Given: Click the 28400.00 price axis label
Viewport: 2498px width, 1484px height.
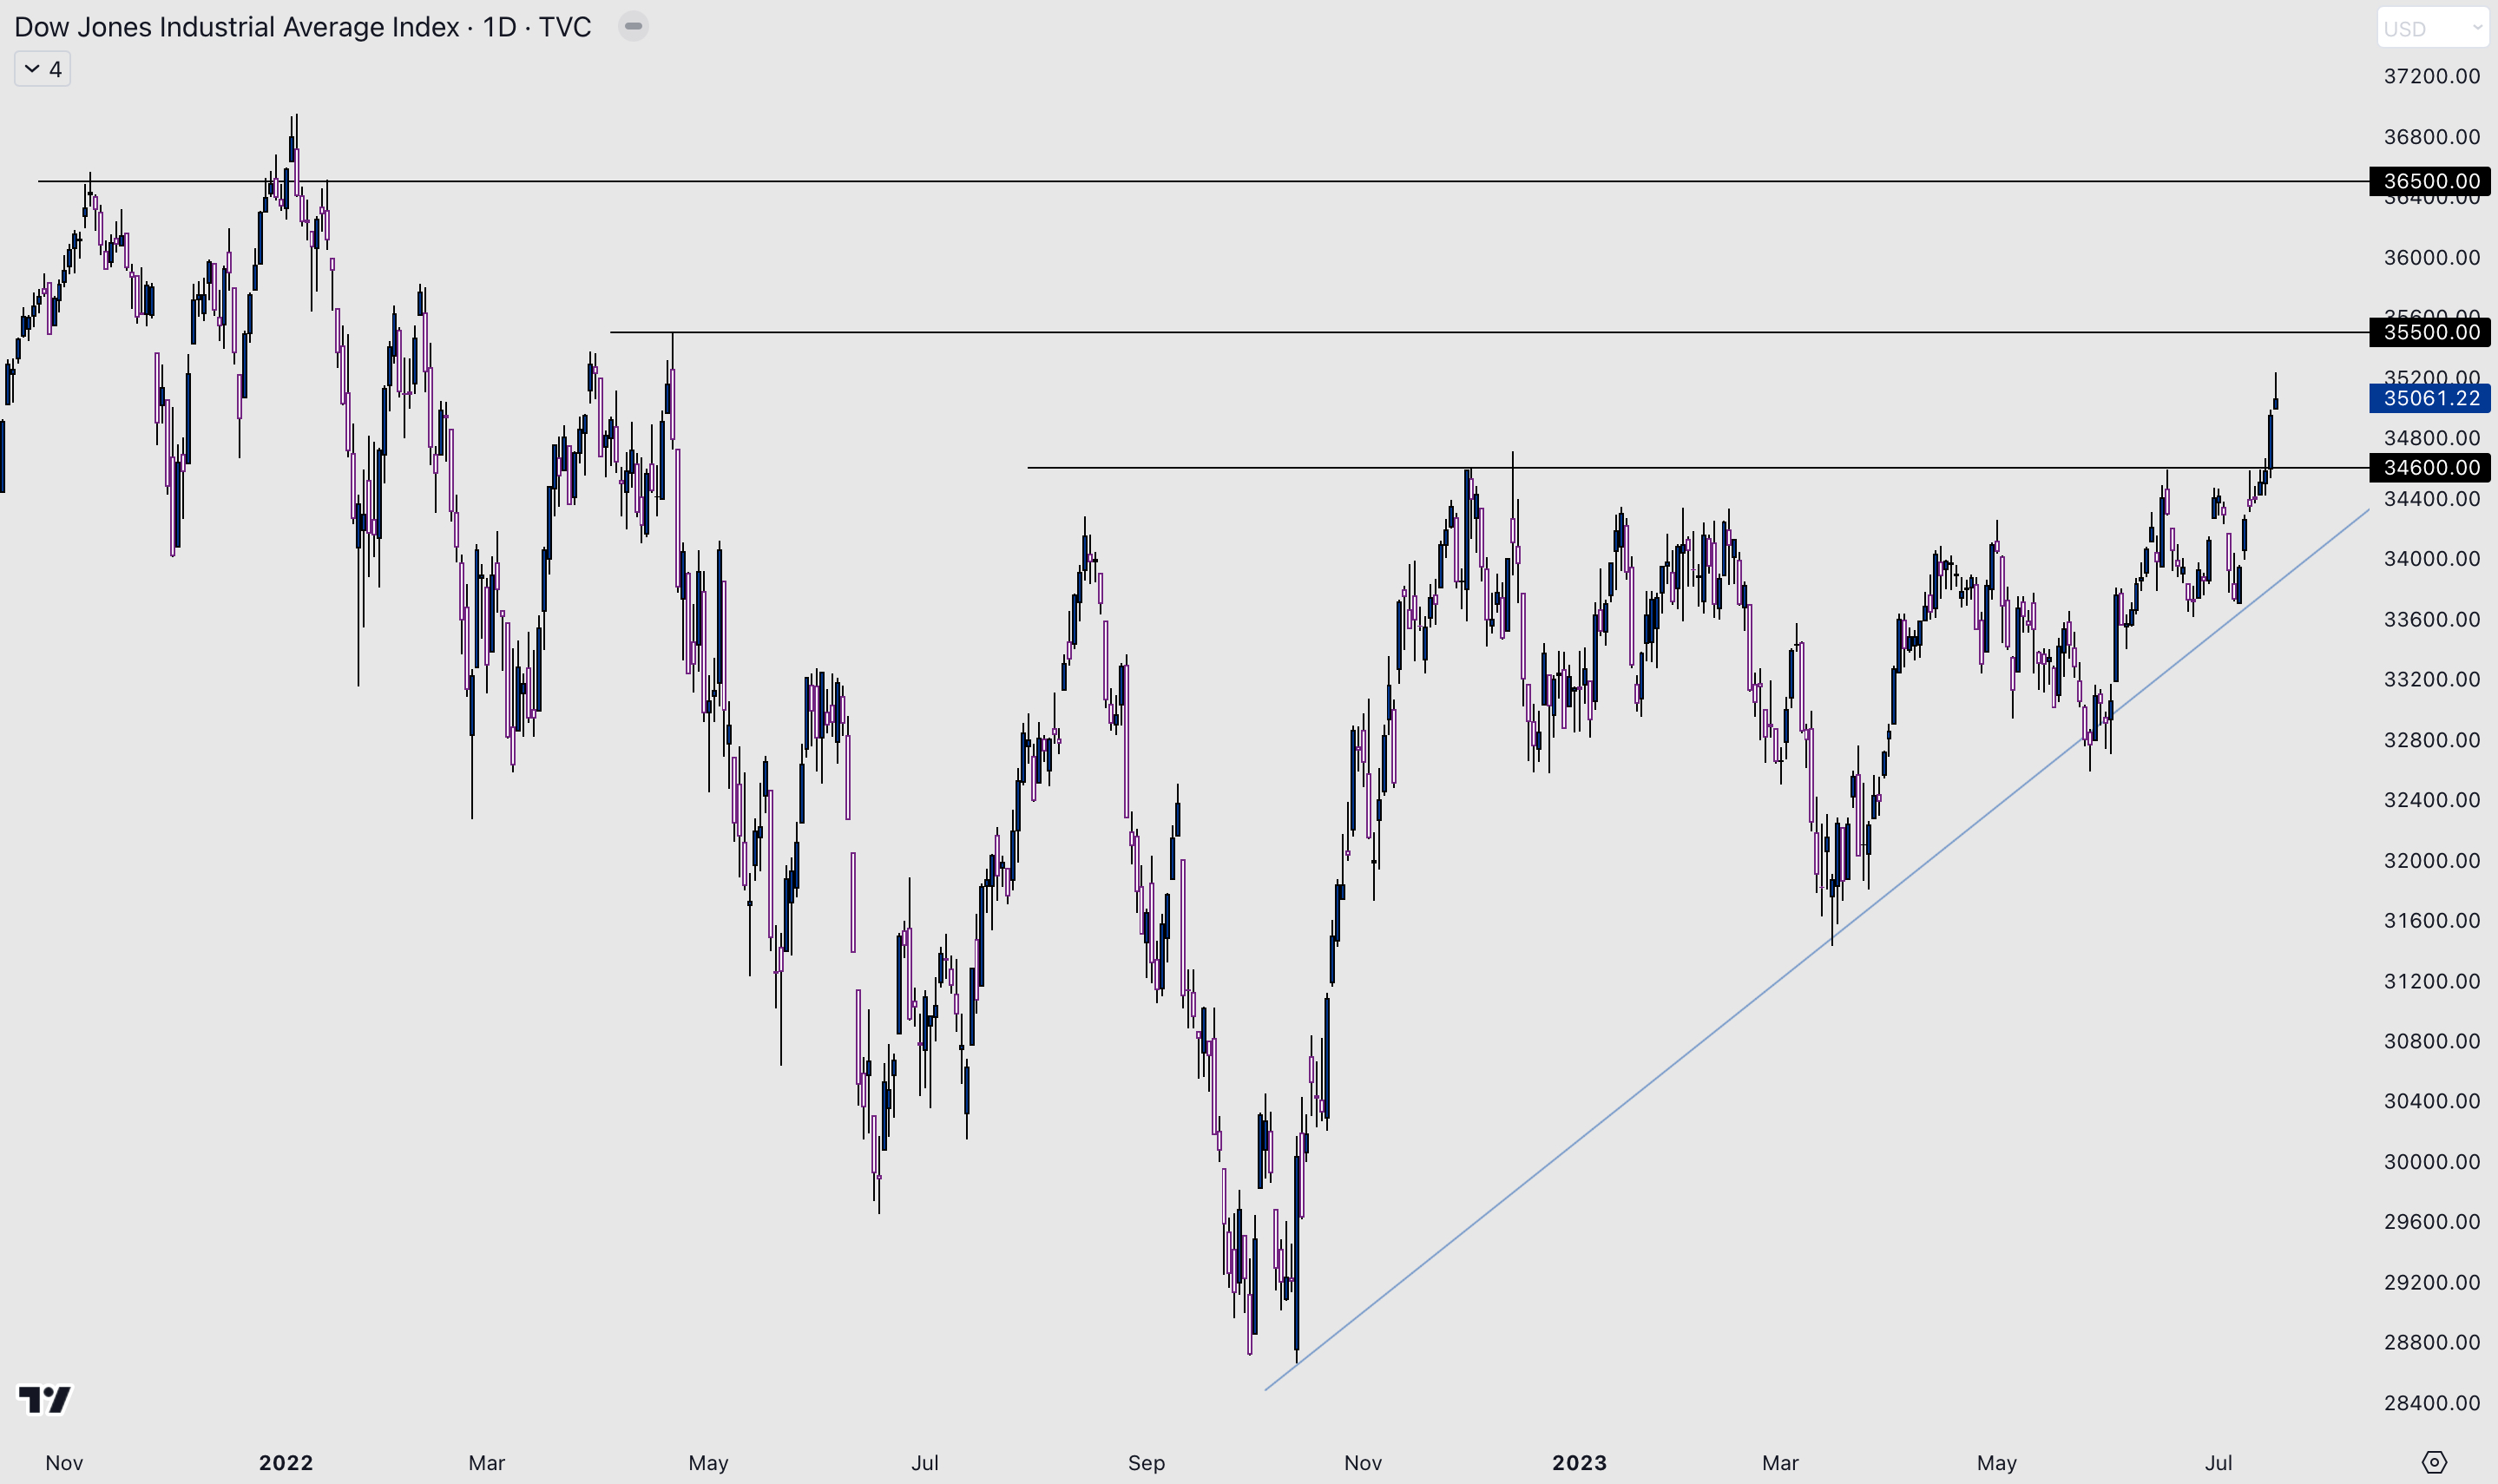Looking at the screenshot, I should tap(2432, 1403).
